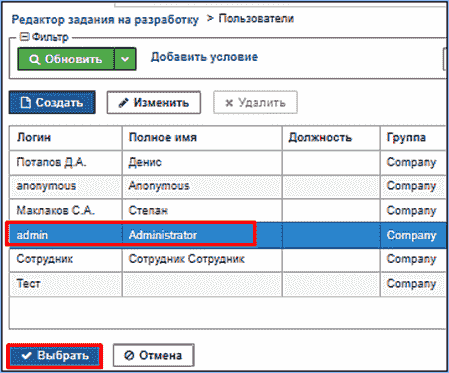
Task: Click the Удалить button
Action: (255, 102)
